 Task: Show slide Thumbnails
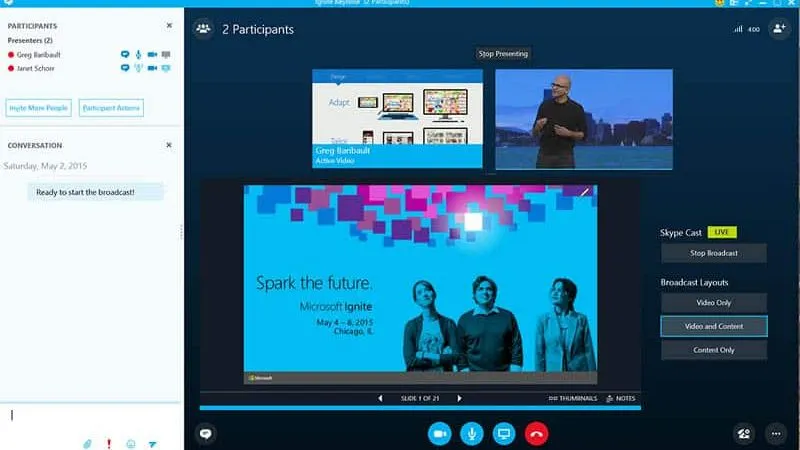(x=572, y=398)
